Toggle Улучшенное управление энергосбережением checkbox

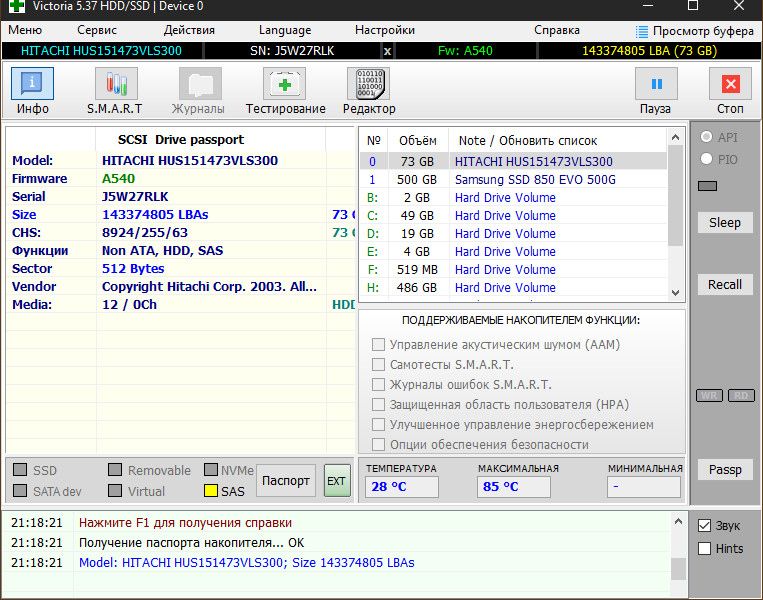(x=378, y=424)
